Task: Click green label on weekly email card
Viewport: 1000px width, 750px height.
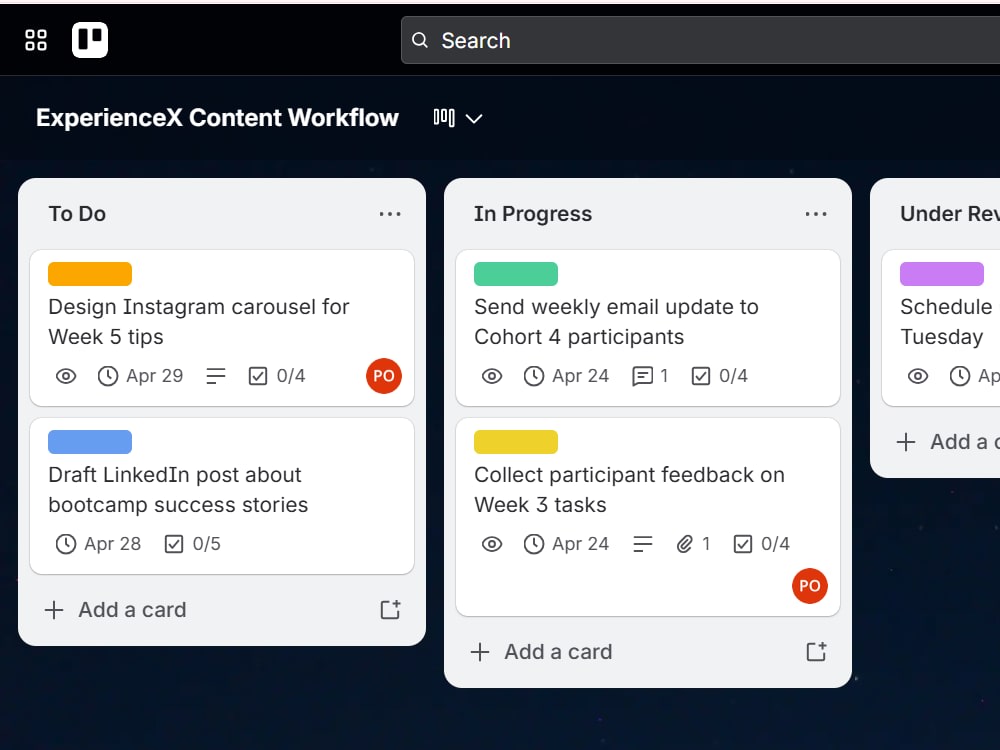Action: (516, 274)
